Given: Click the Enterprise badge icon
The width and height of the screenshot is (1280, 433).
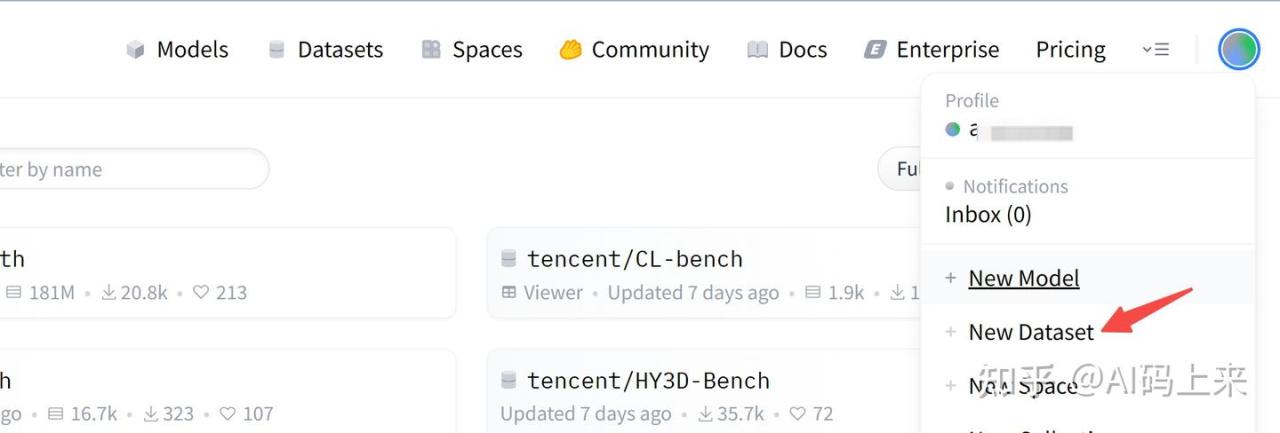Looking at the screenshot, I should click(875, 50).
